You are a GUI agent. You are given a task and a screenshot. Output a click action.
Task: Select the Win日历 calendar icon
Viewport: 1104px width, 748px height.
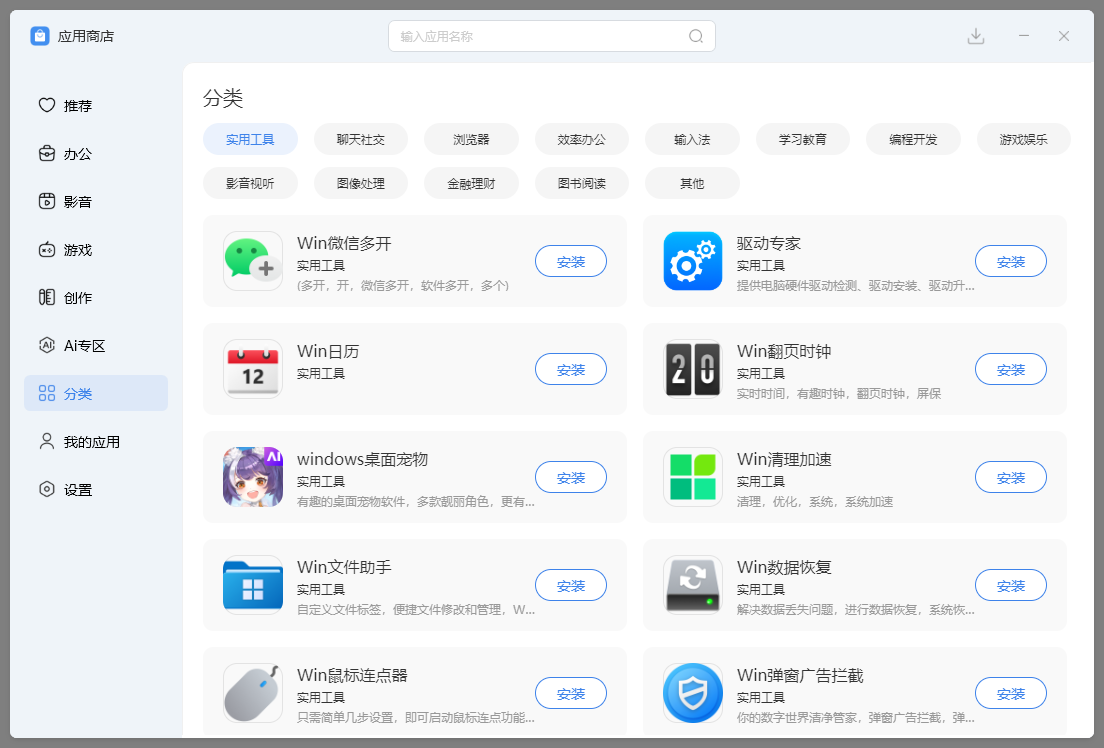(252, 369)
